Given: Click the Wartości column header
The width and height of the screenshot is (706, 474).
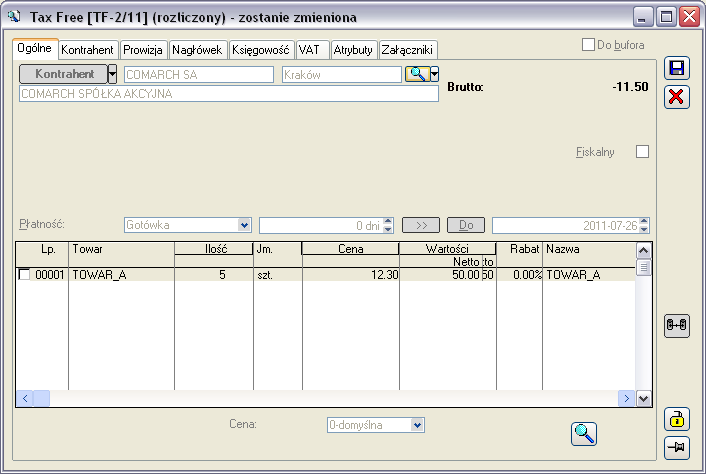Looking at the screenshot, I should pos(448,248).
